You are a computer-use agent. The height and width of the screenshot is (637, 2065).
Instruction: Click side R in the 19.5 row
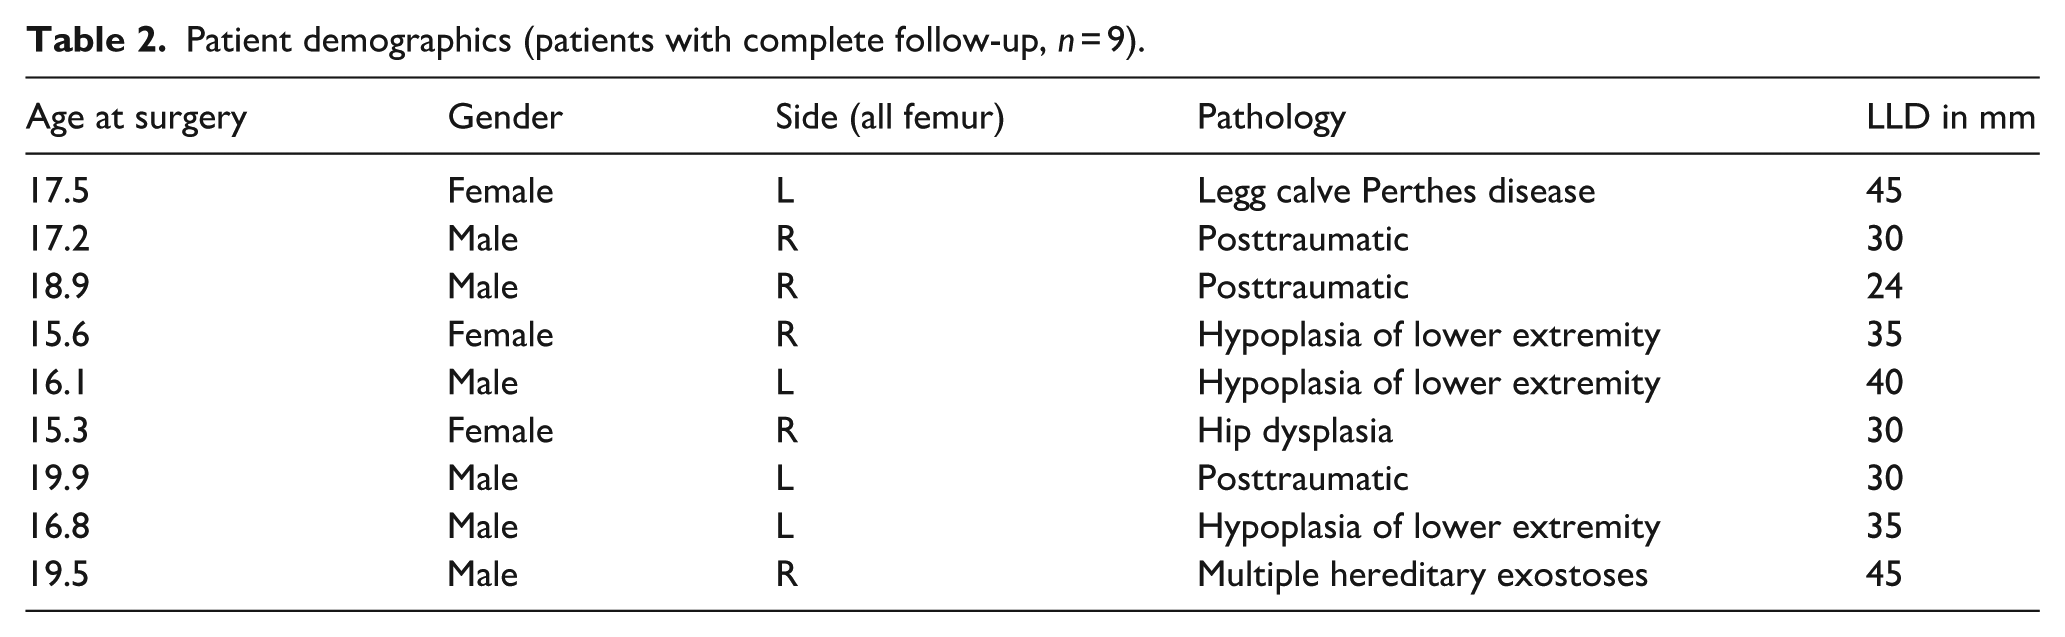click(x=787, y=575)
